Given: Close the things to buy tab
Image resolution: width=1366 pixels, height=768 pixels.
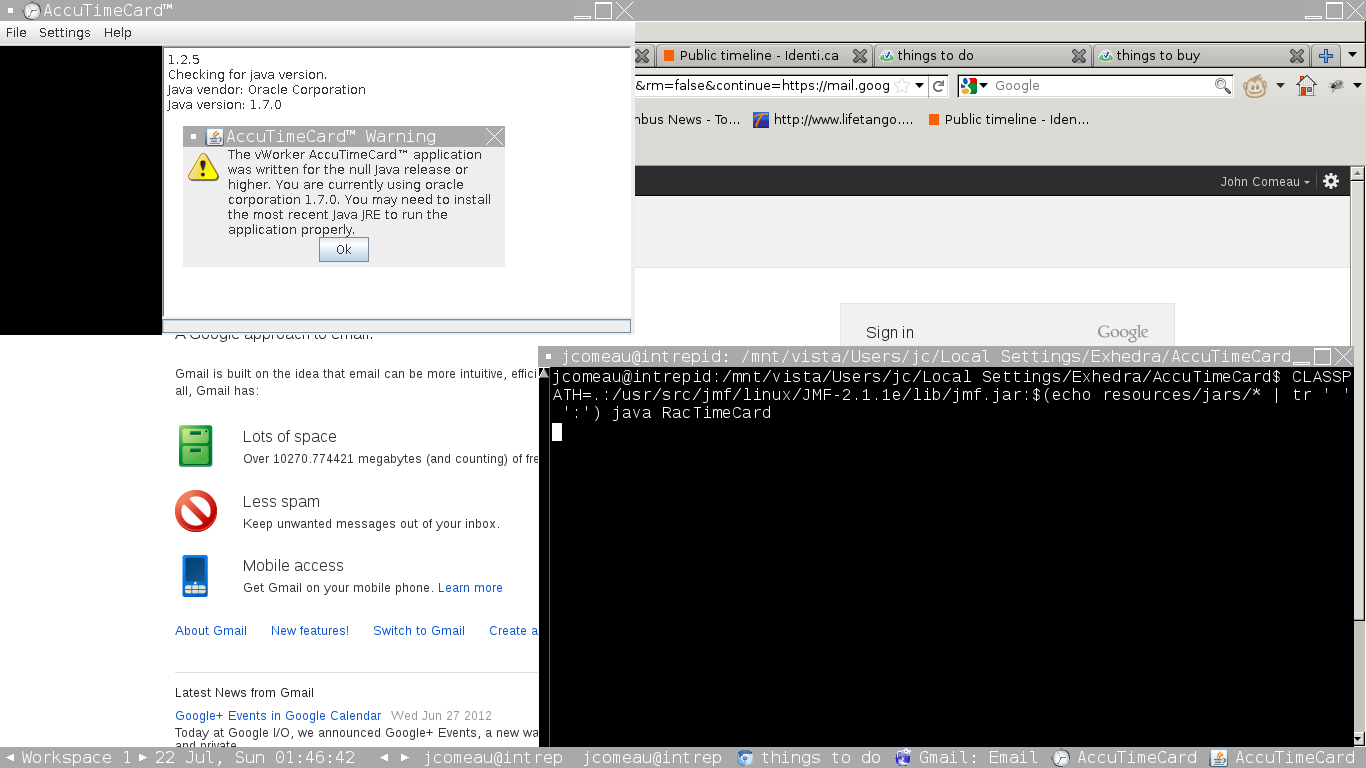Looking at the screenshot, I should (1296, 56).
